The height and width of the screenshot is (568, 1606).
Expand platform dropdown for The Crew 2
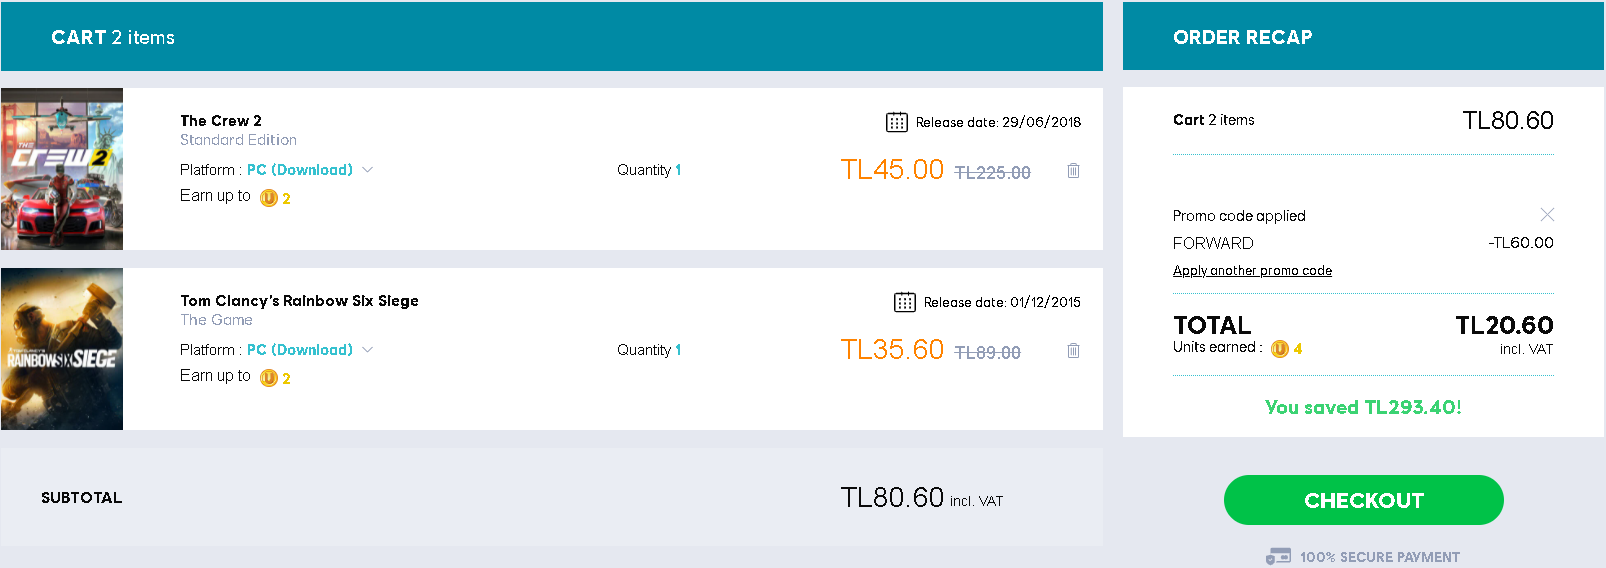367,170
